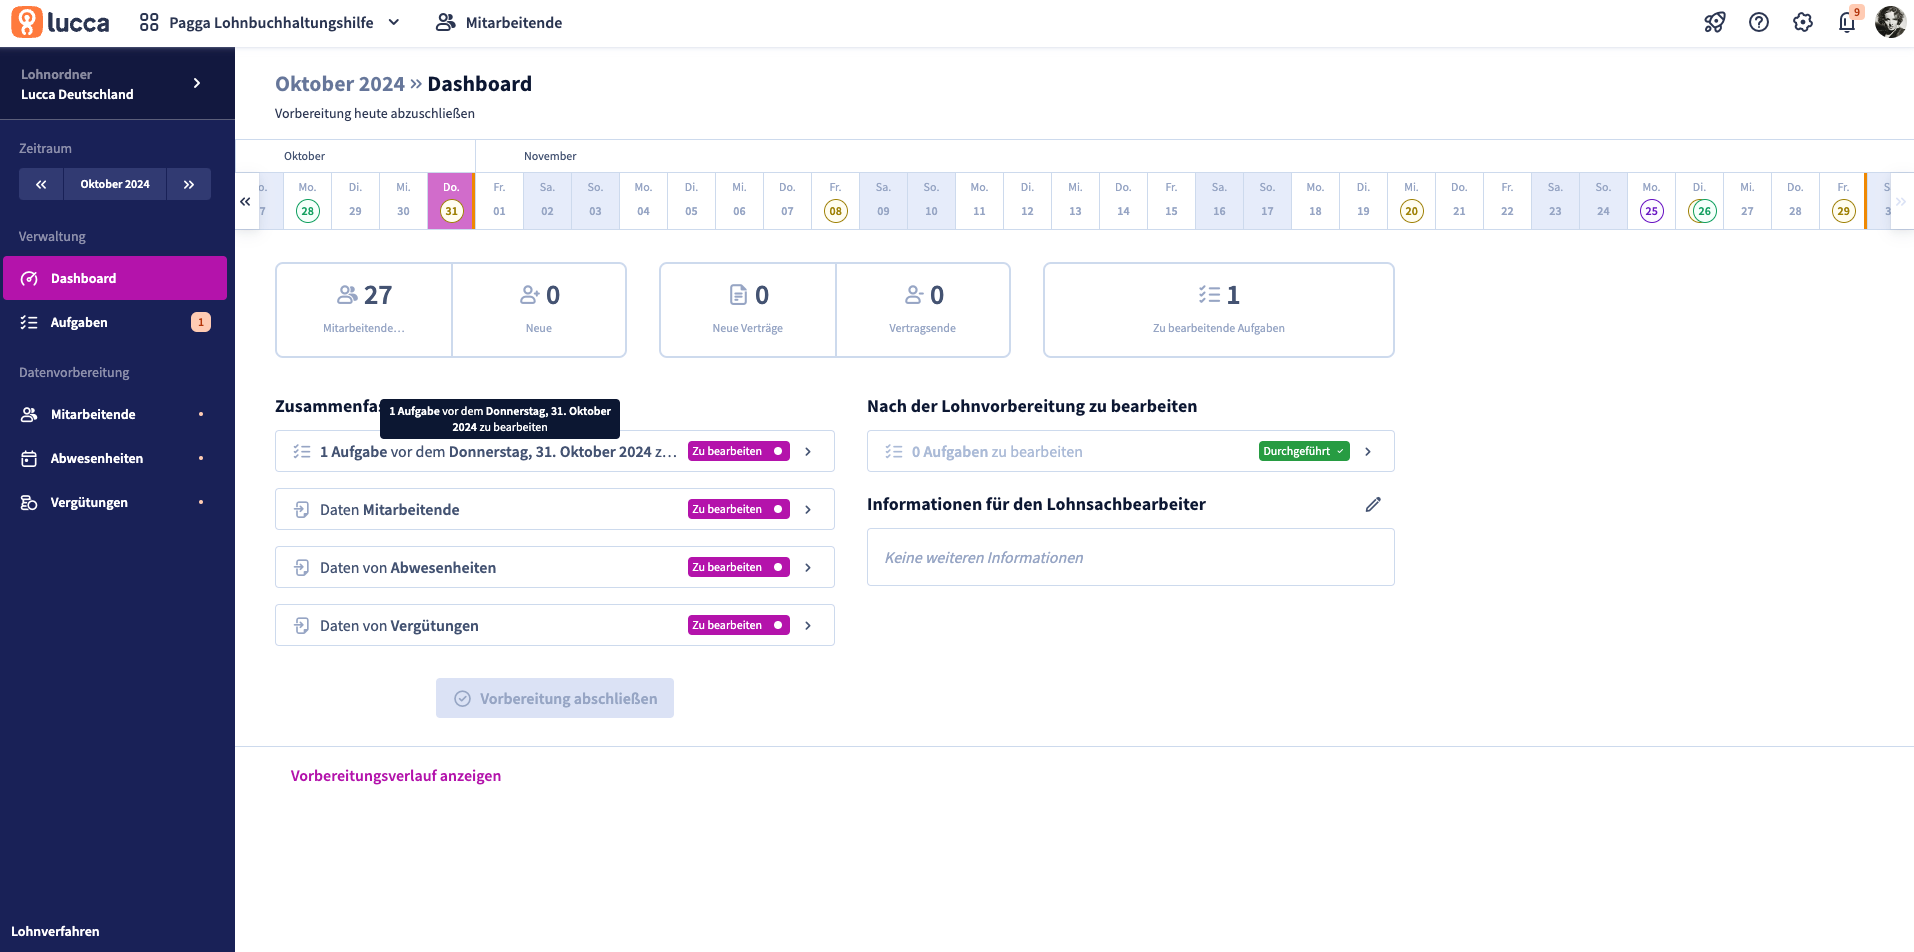Open the notifications bell
Viewport: 1914px width, 952px height.
[1846, 22]
